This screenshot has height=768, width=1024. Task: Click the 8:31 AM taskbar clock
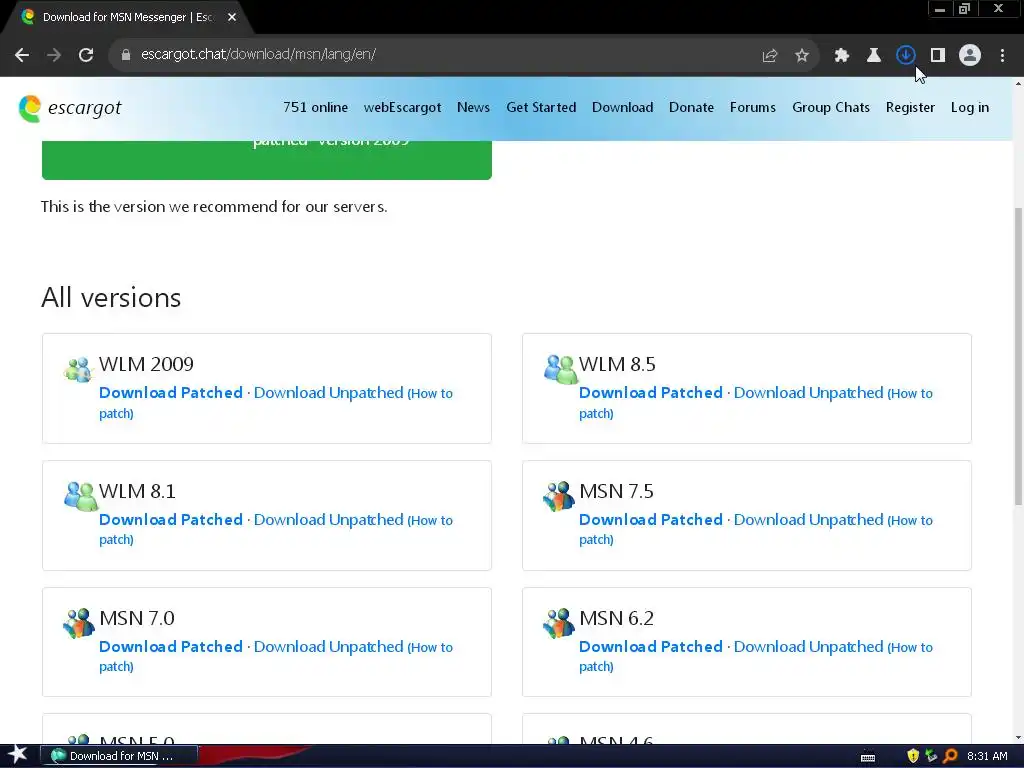point(987,756)
